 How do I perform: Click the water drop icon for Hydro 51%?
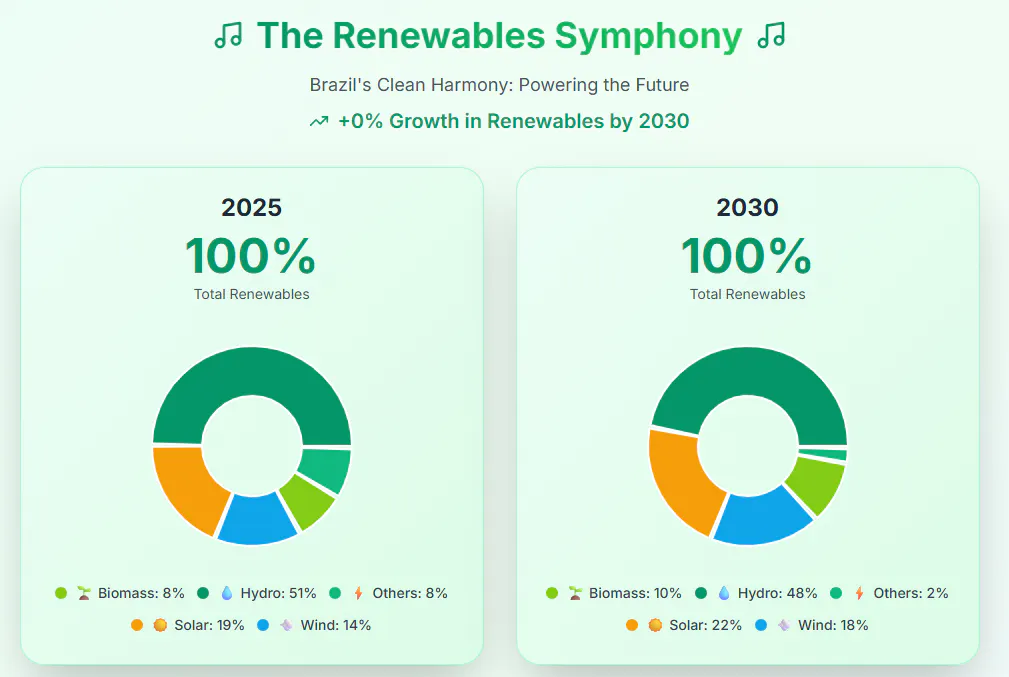[227, 593]
